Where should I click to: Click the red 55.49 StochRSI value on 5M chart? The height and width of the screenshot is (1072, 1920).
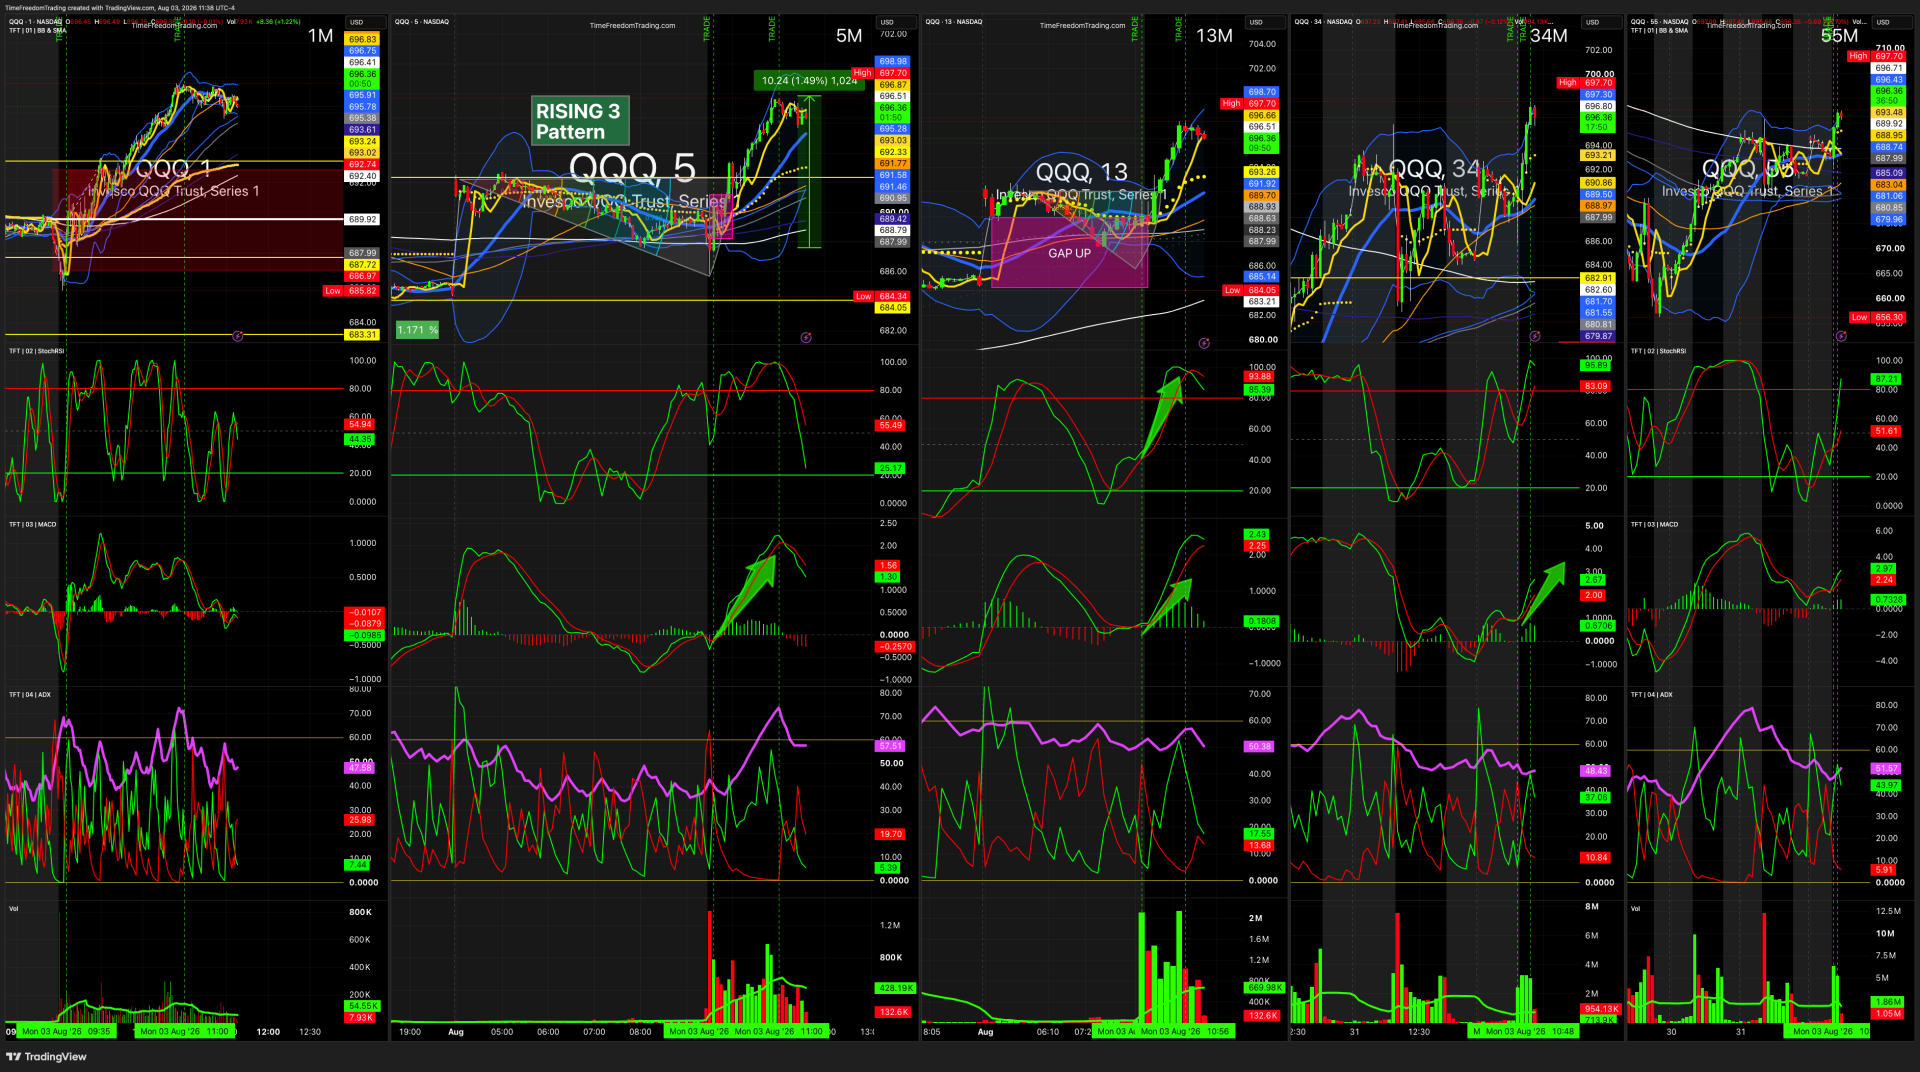890,426
